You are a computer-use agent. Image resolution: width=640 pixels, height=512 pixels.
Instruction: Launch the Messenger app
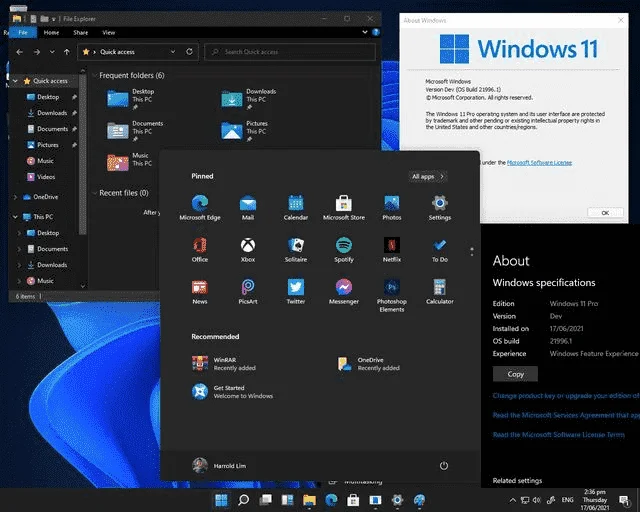[x=344, y=292]
